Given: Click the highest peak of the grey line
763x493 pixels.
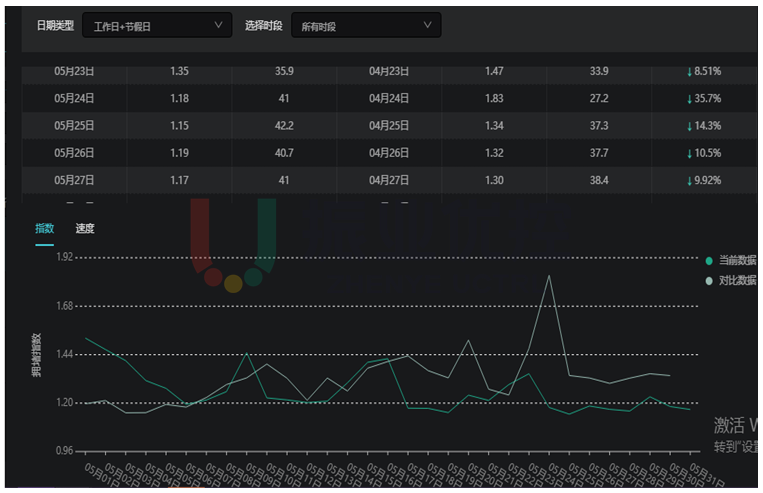Looking at the screenshot, I should [549, 275].
